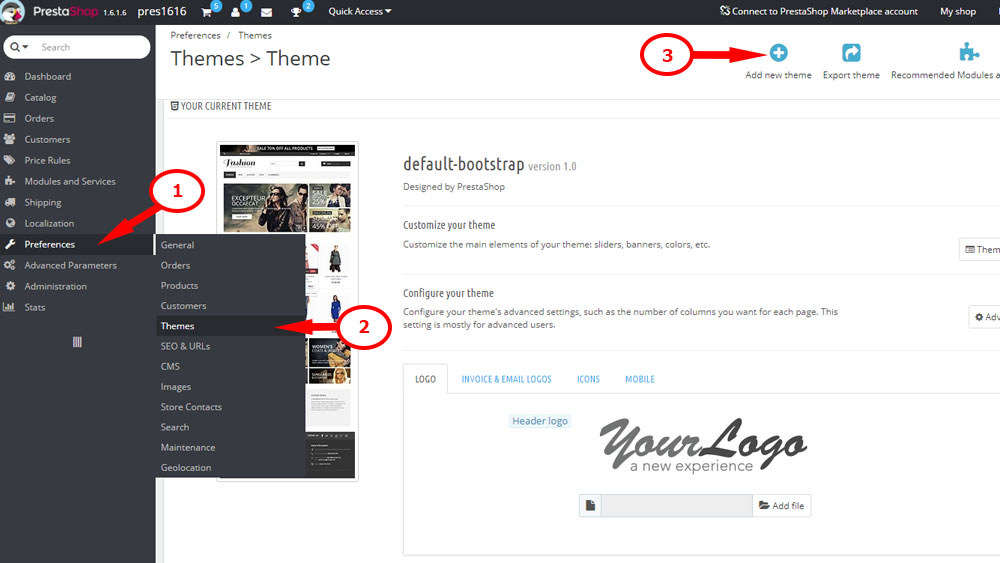Click the file icon beside the upload field
The width and height of the screenshot is (1000, 563).
[591, 506]
